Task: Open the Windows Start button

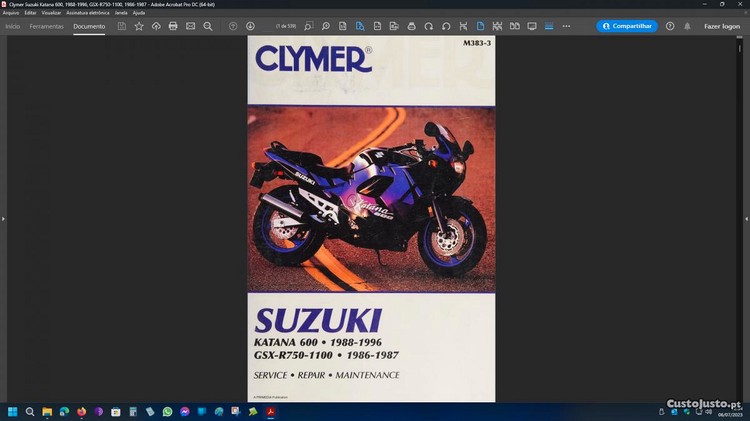Action: (x=12, y=411)
